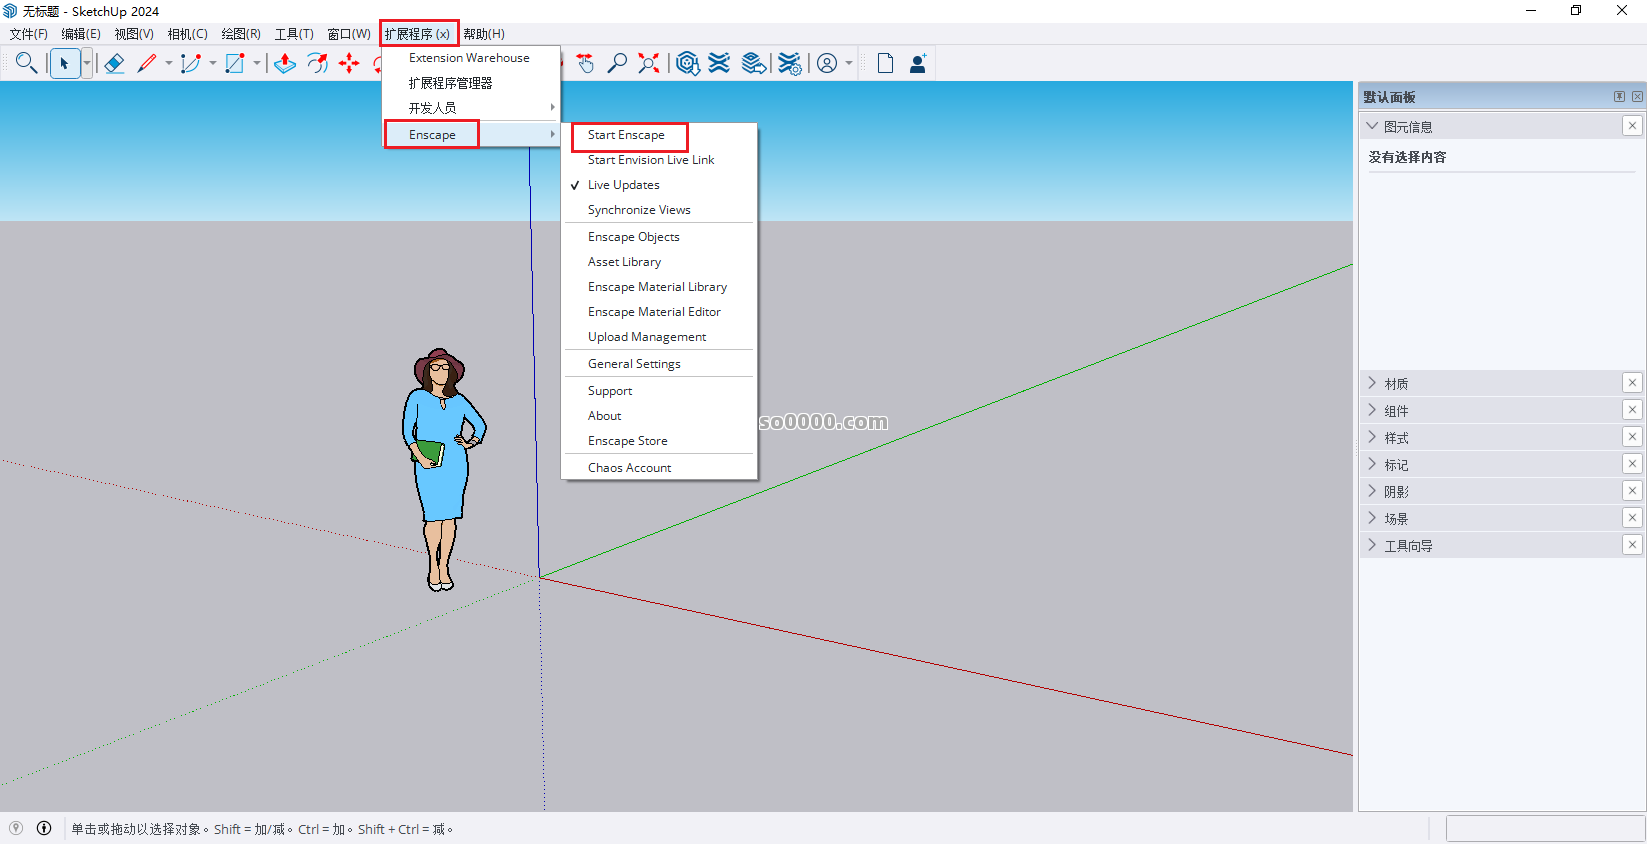
Task: Activate the red Pencil line tool
Action: click(x=147, y=63)
